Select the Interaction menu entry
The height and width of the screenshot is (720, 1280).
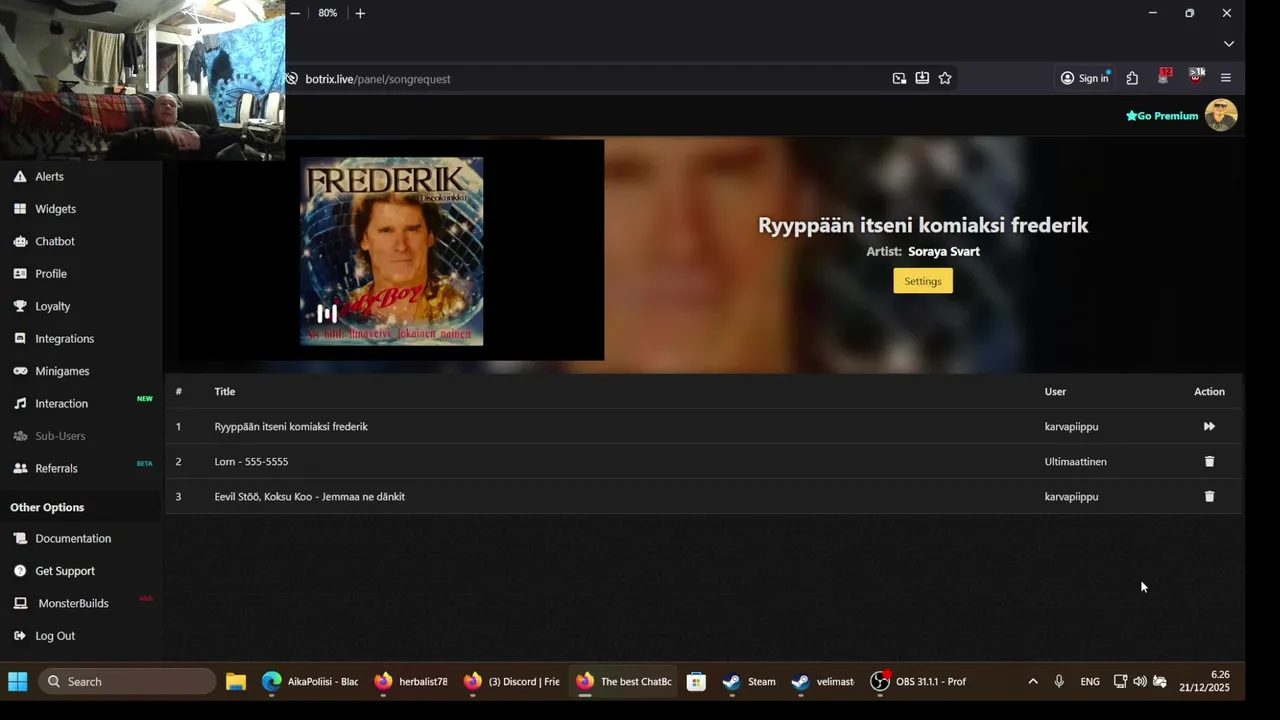61,404
